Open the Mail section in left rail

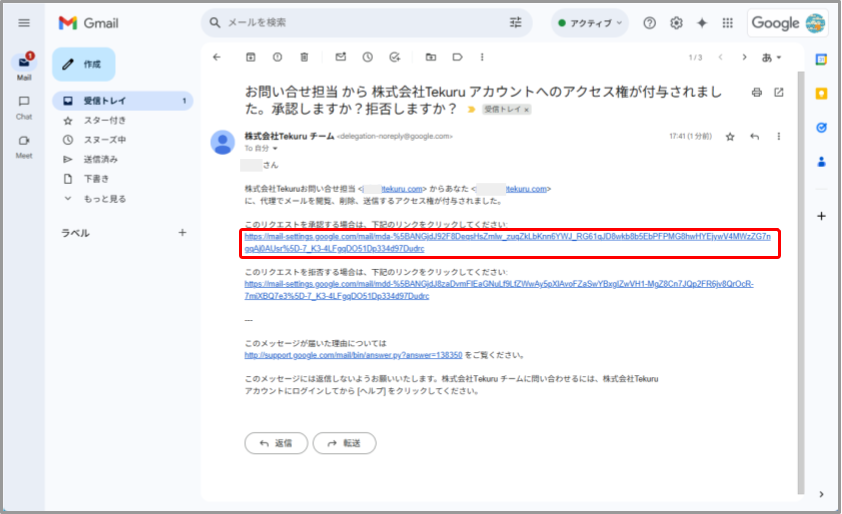point(24,67)
